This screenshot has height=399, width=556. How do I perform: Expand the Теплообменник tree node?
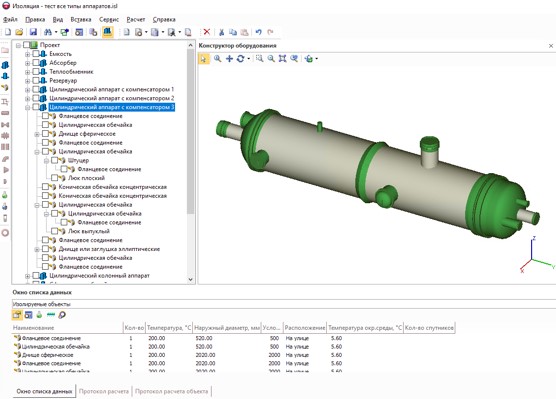(x=27, y=72)
